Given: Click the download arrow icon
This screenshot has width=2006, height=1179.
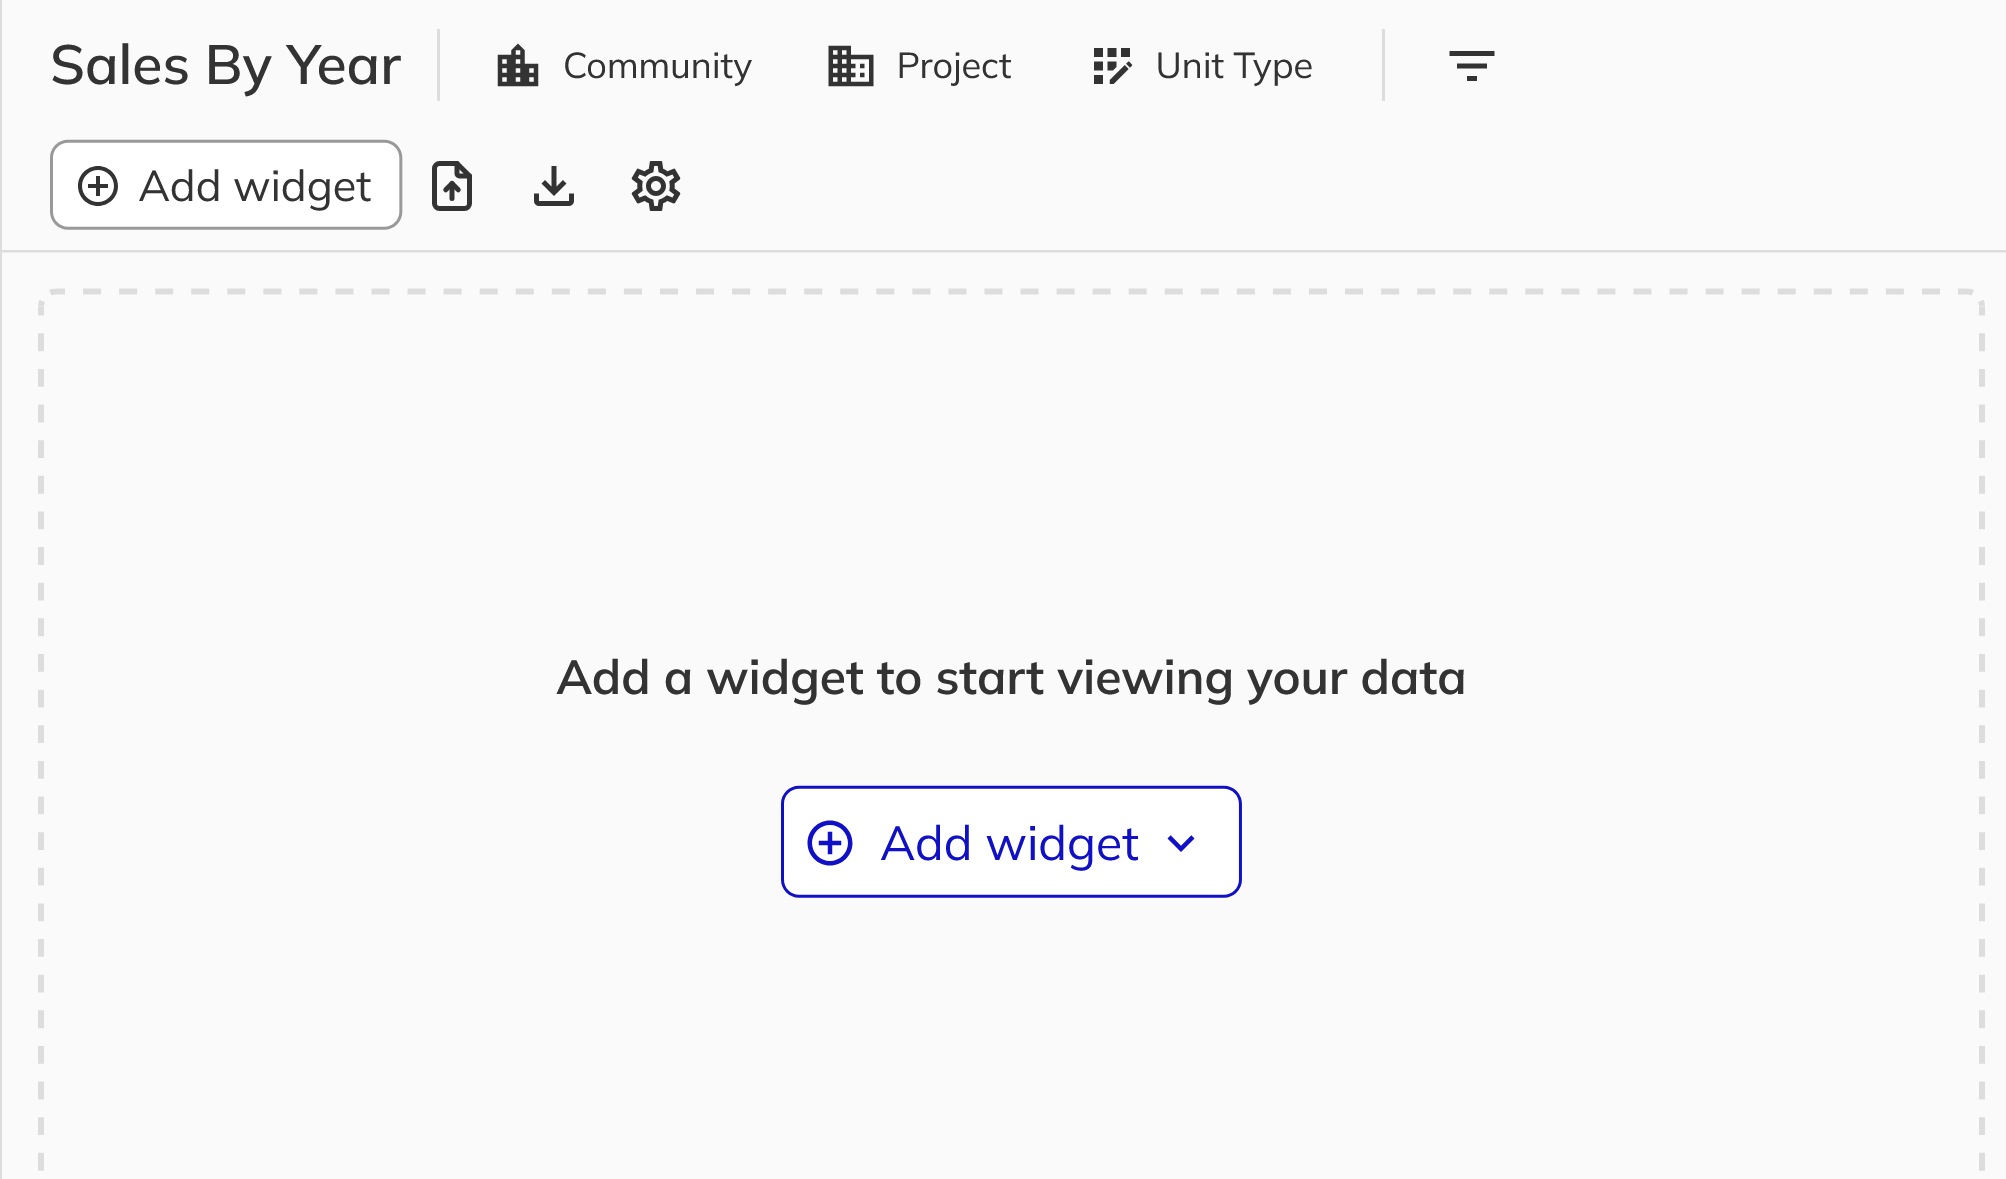Looking at the screenshot, I should (x=554, y=186).
